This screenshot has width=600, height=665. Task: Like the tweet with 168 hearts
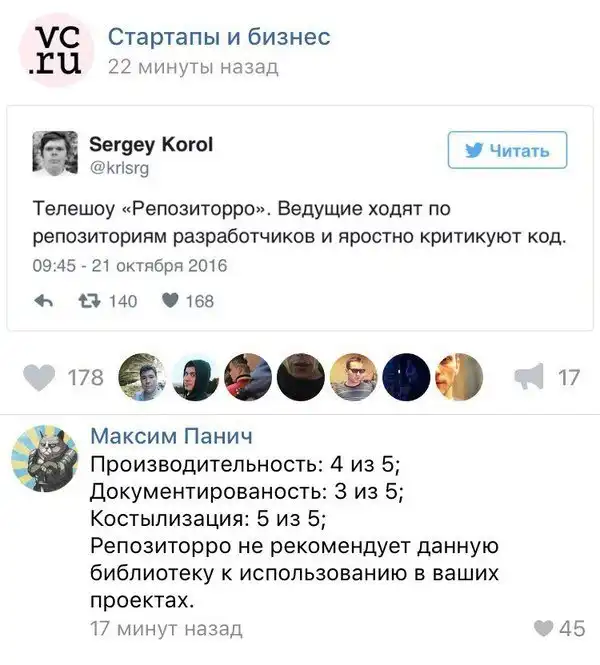[x=170, y=300]
